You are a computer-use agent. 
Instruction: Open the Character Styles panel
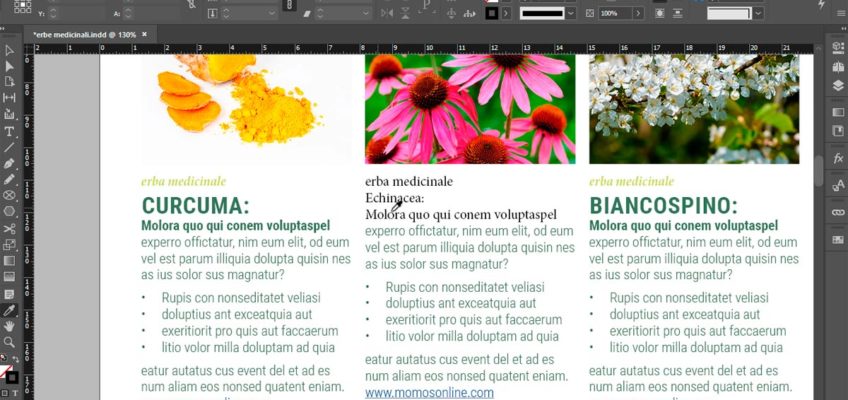click(838, 186)
